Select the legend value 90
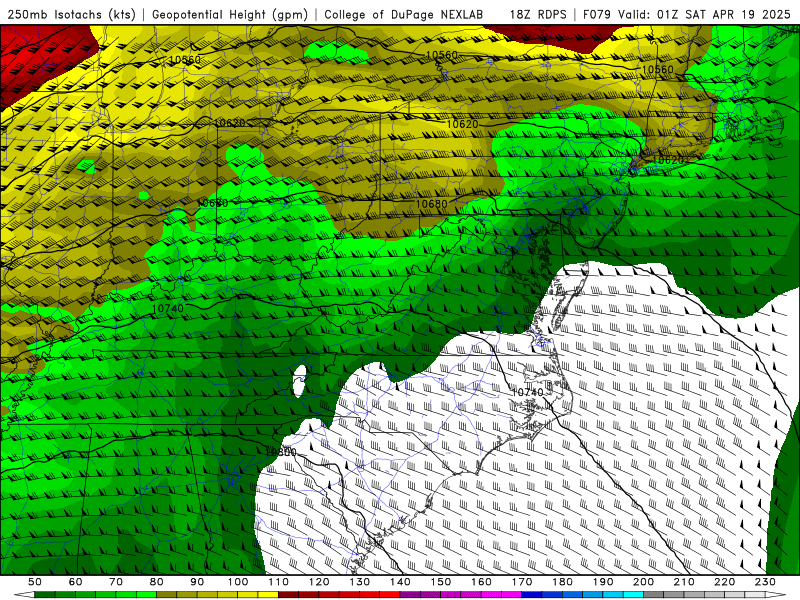The image size is (800, 600). pyautogui.click(x=197, y=582)
